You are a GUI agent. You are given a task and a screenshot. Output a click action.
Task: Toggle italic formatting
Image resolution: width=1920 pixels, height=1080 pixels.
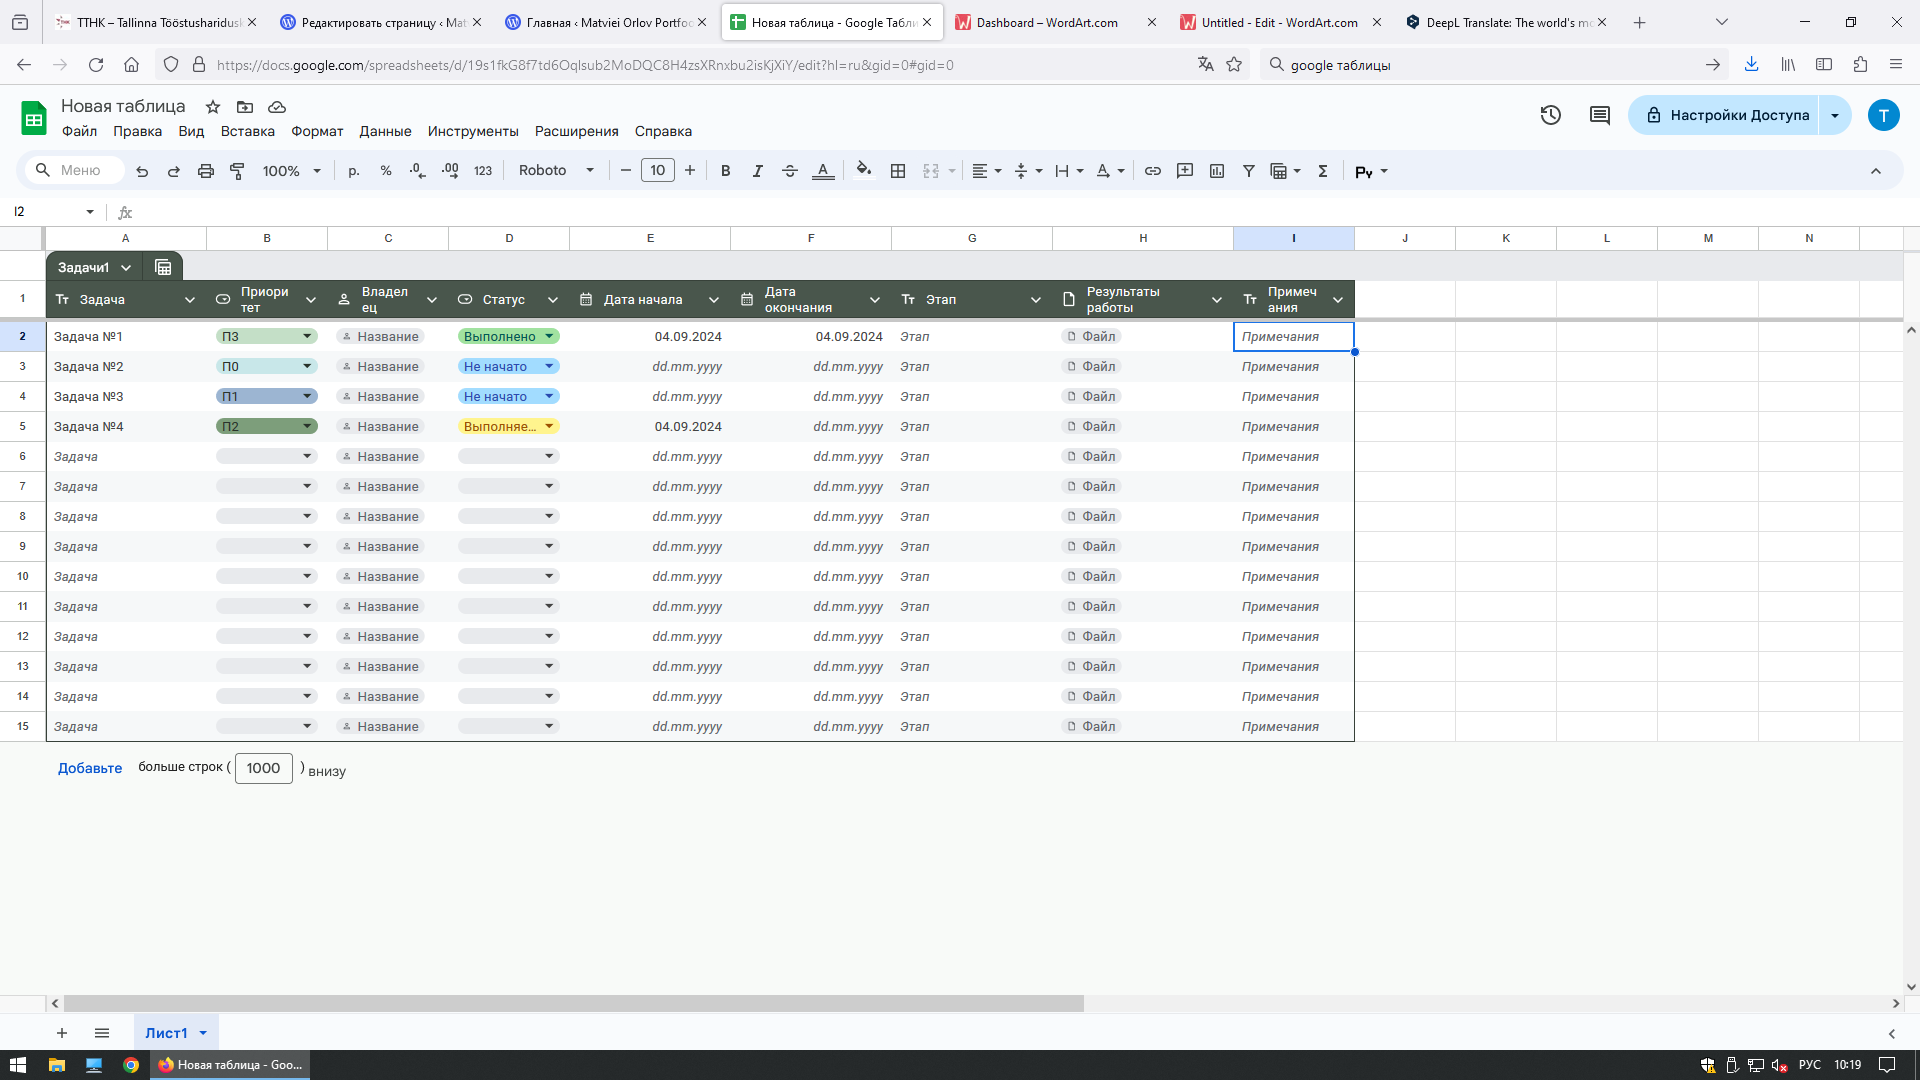758,171
